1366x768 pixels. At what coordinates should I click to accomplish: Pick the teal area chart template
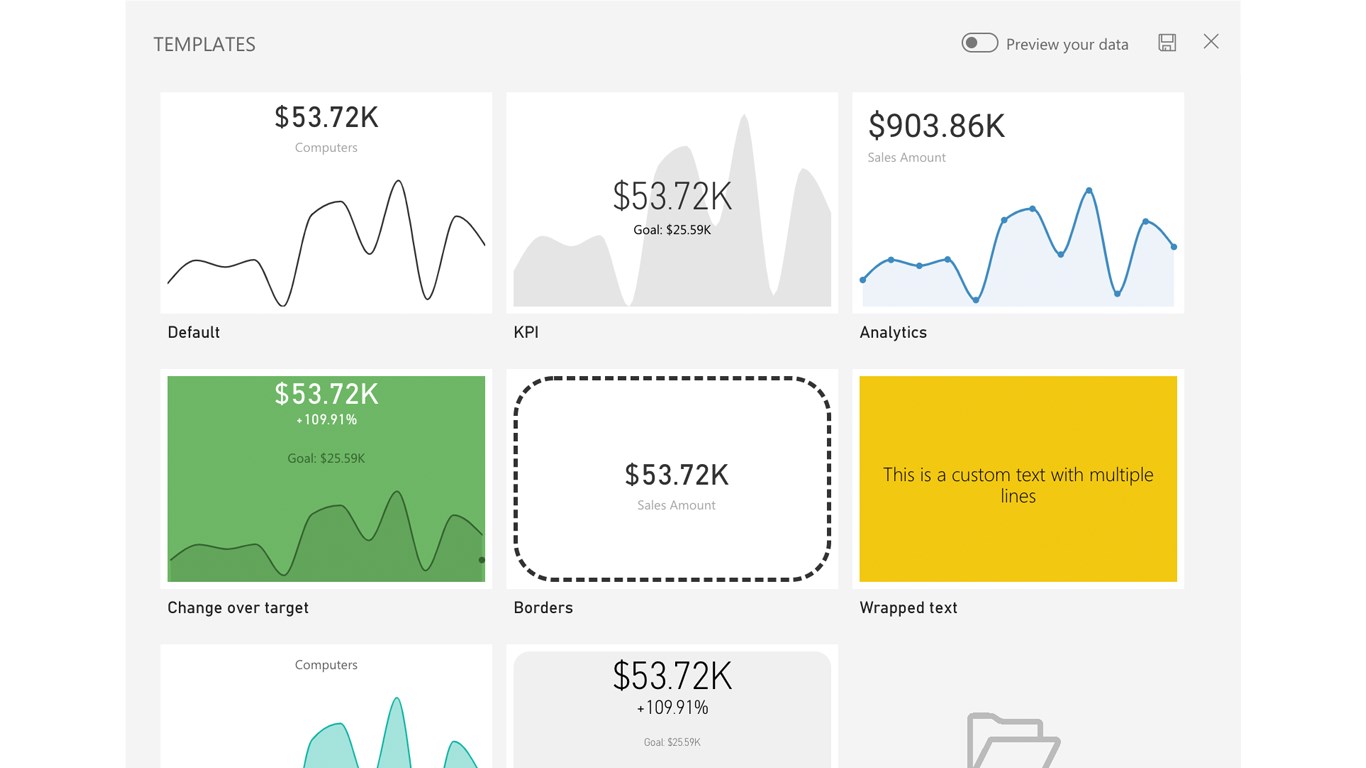click(326, 706)
